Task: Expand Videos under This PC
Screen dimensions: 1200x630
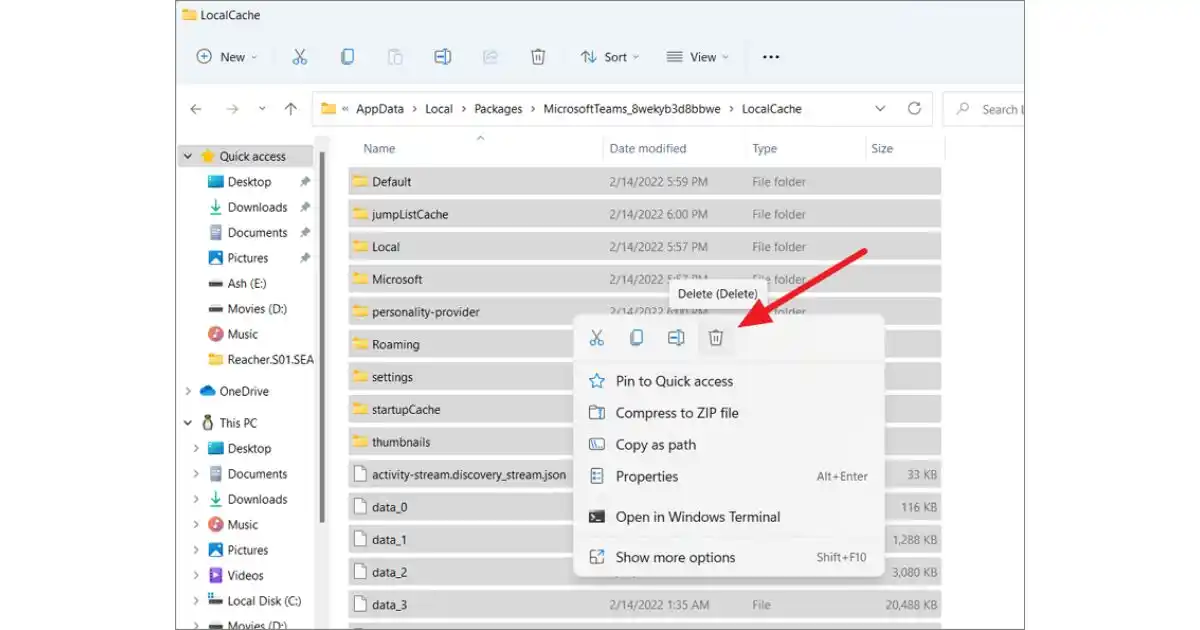Action: pyautogui.click(x=196, y=575)
